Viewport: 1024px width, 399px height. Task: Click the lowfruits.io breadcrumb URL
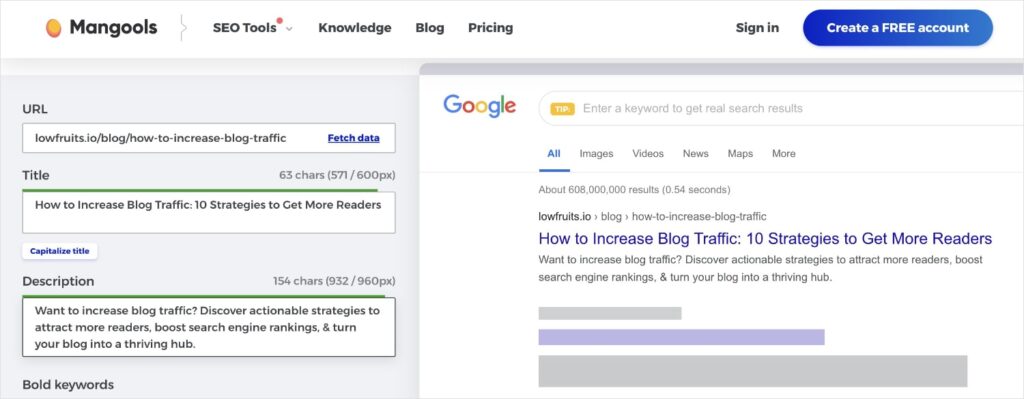click(x=652, y=216)
